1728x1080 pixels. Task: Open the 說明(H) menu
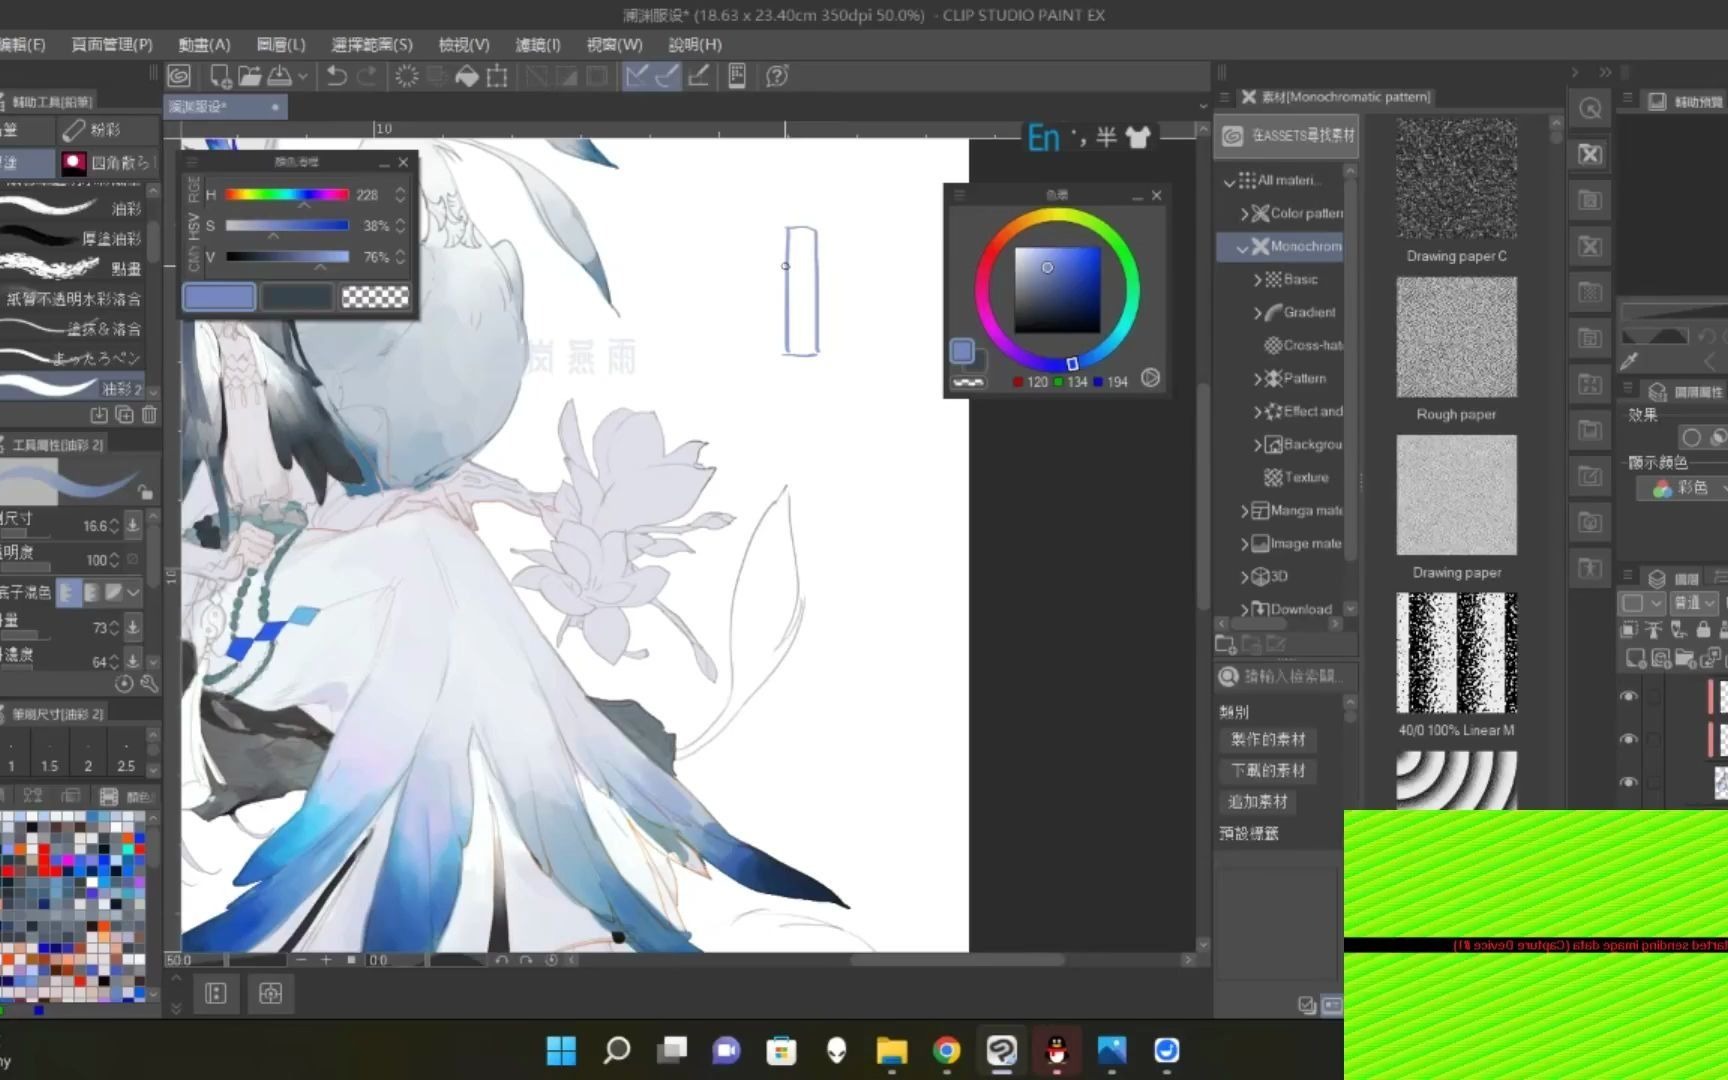click(695, 44)
